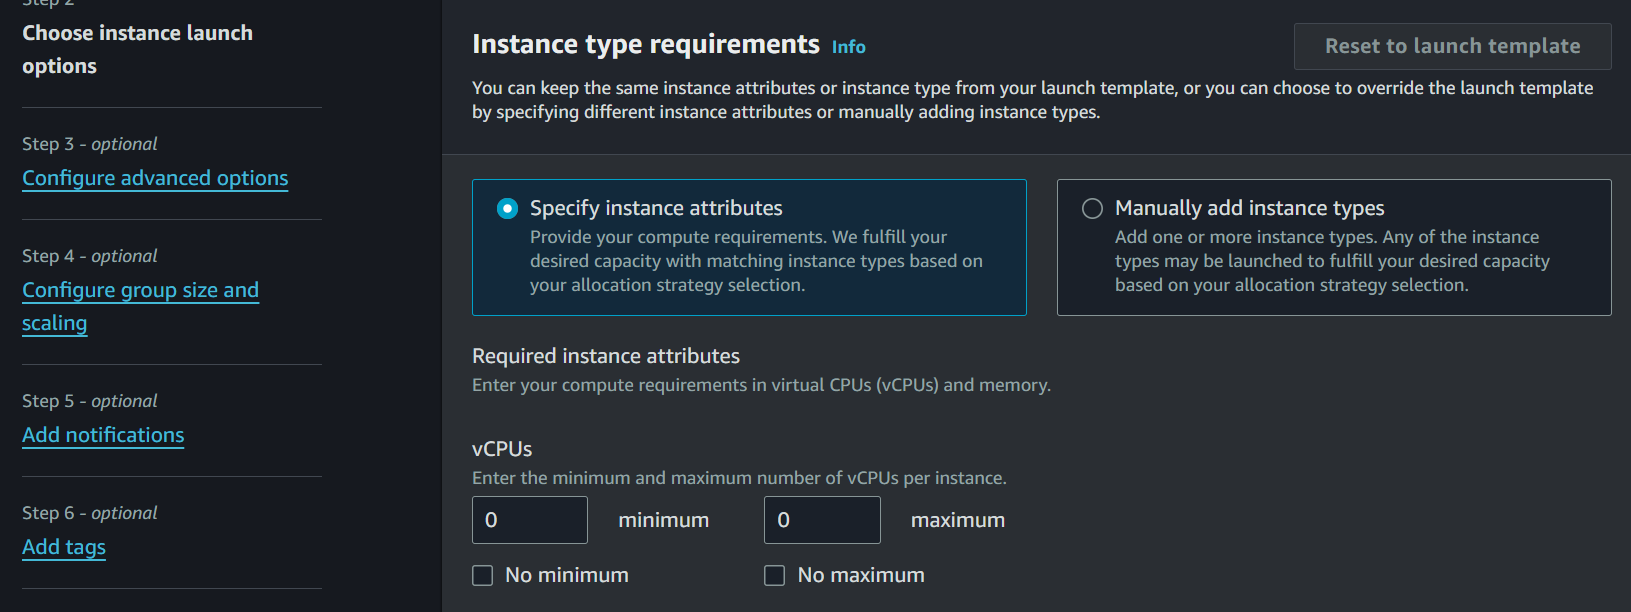The height and width of the screenshot is (612, 1631).
Task: Focus the vCPUs minimum input field
Action: pyautogui.click(x=529, y=520)
